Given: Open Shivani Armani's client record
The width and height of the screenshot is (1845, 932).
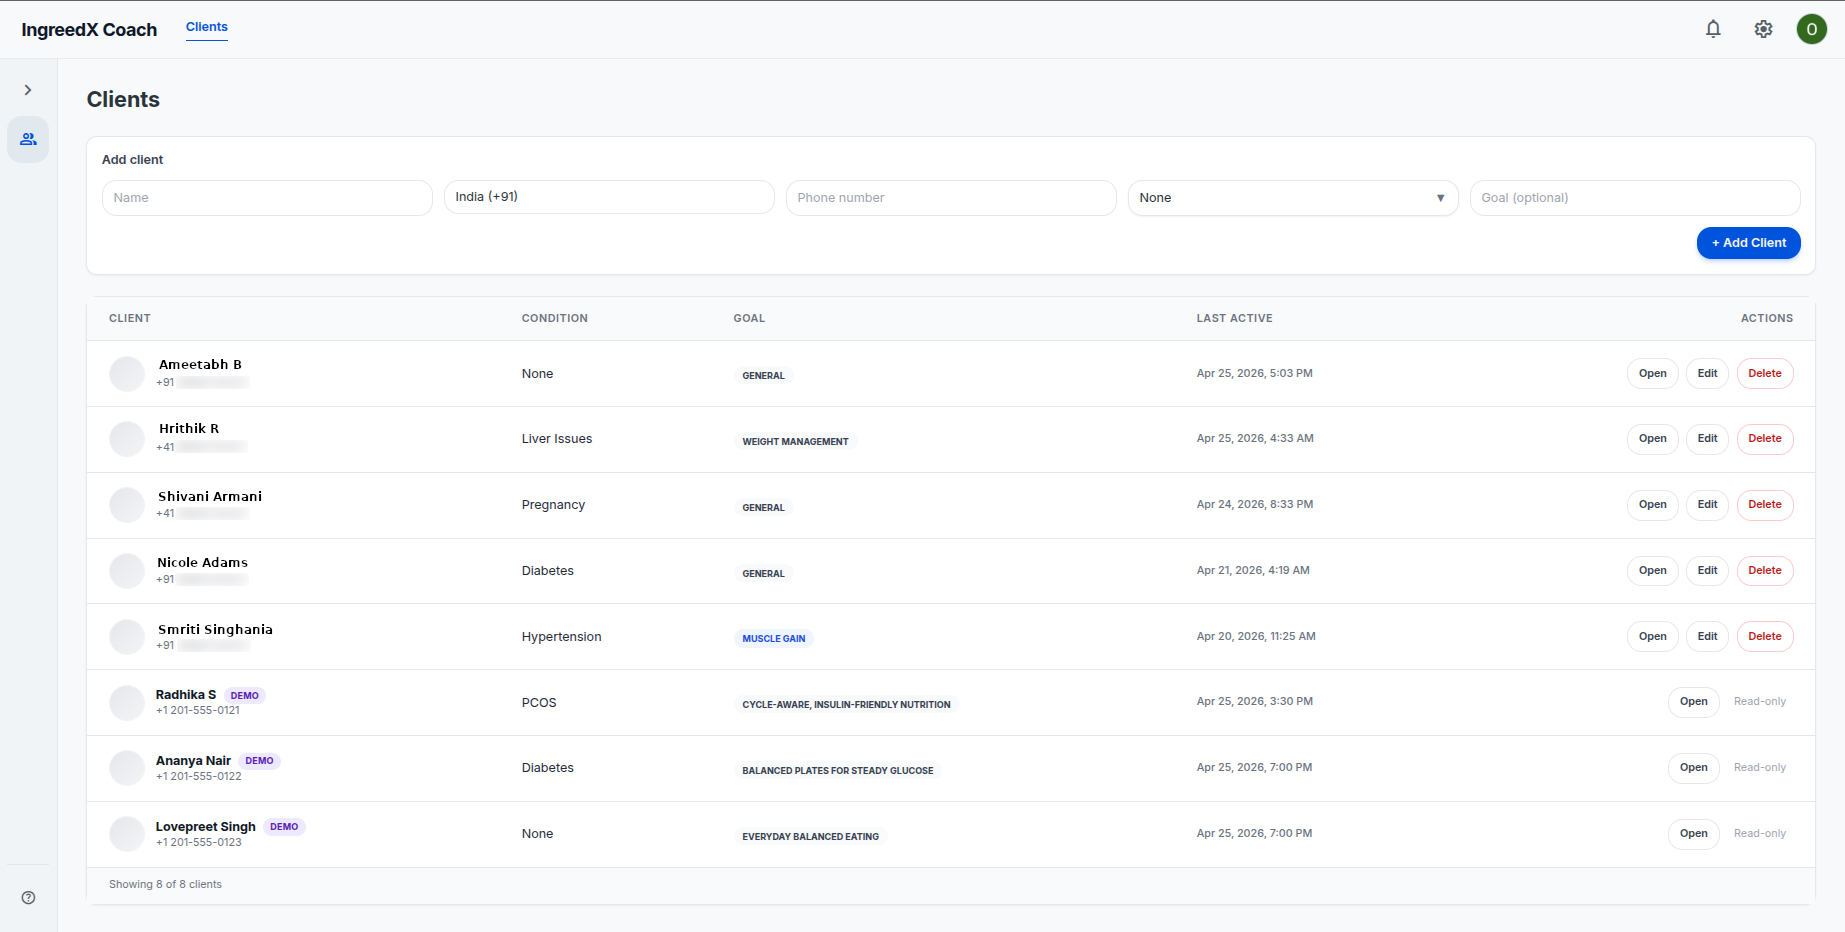Looking at the screenshot, I should (1652, 505).
